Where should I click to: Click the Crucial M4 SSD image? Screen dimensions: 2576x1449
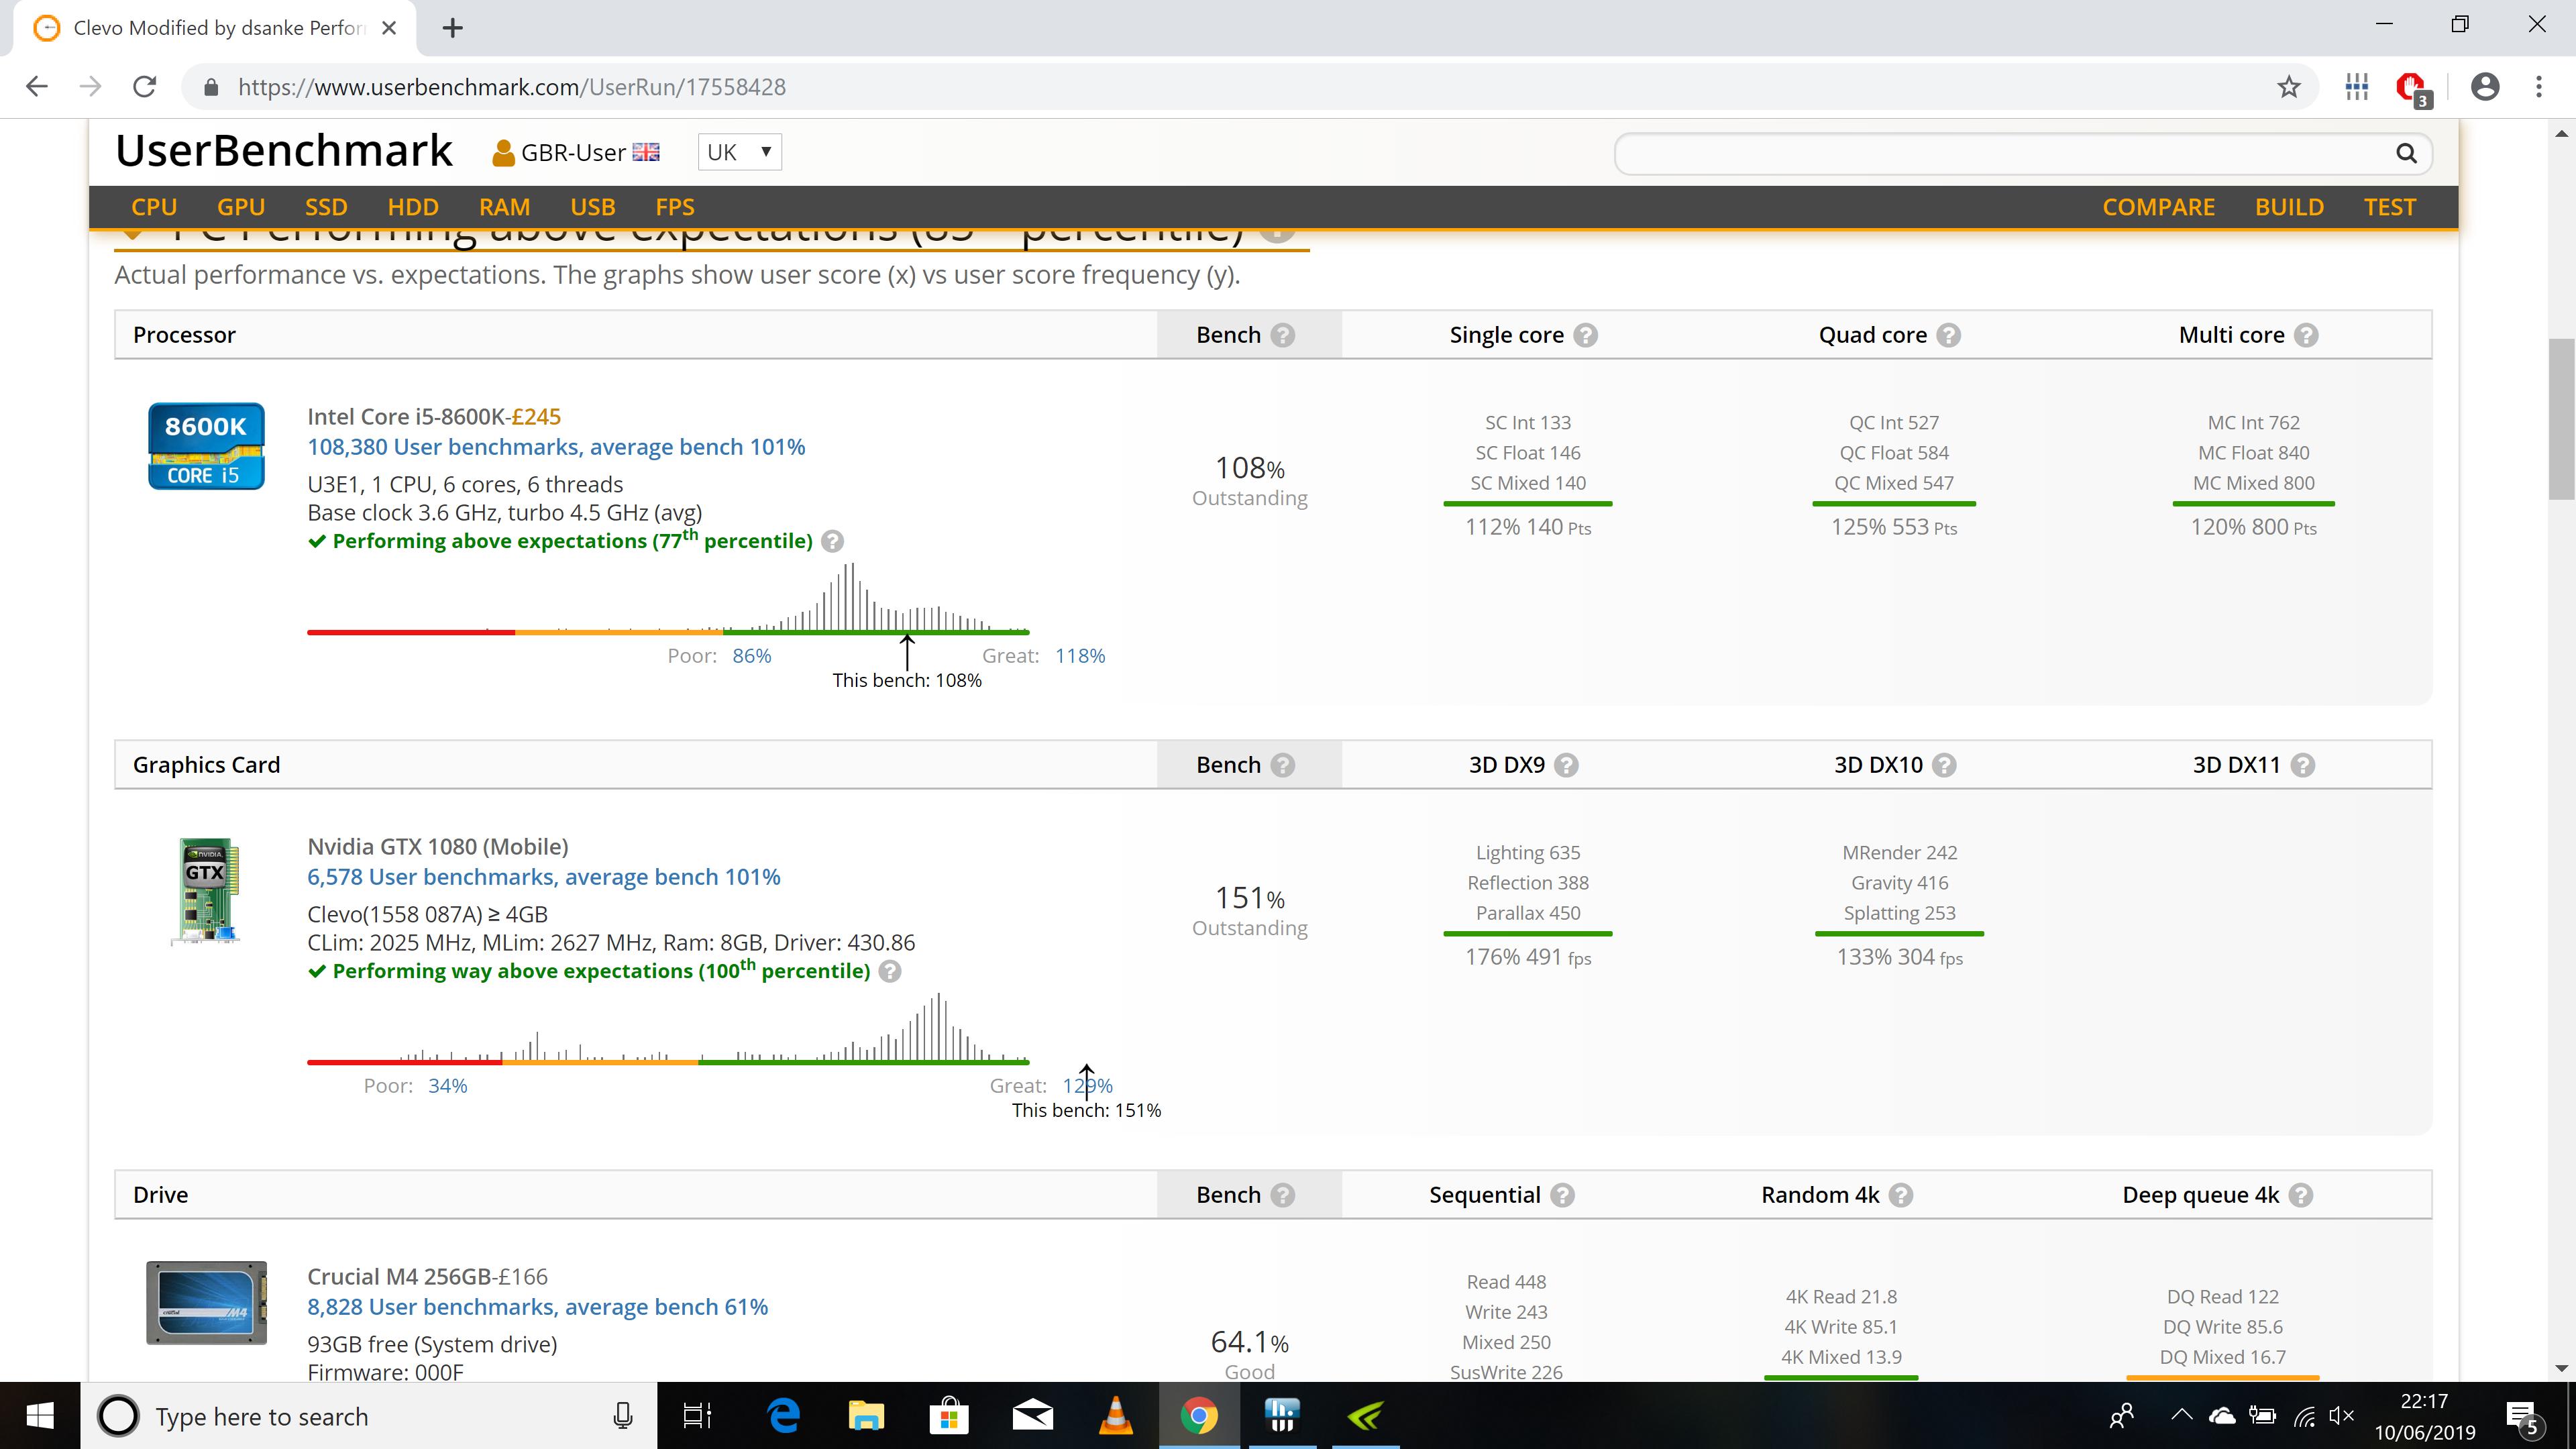(x=206, y=1302)
